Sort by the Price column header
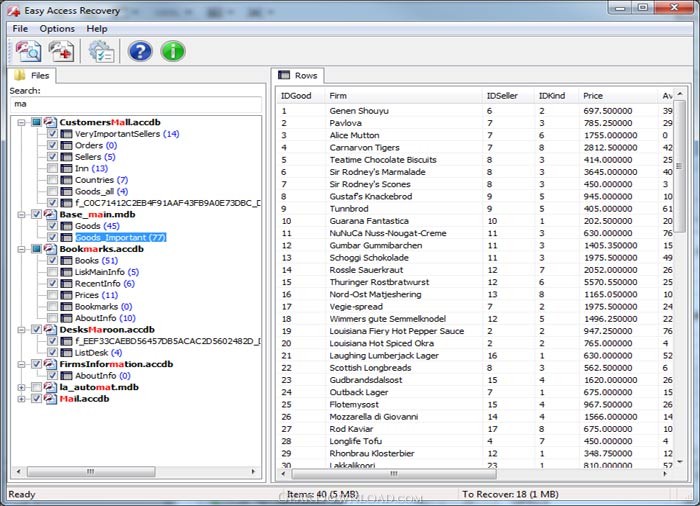700x506 pixels. [x=593, y=96]
